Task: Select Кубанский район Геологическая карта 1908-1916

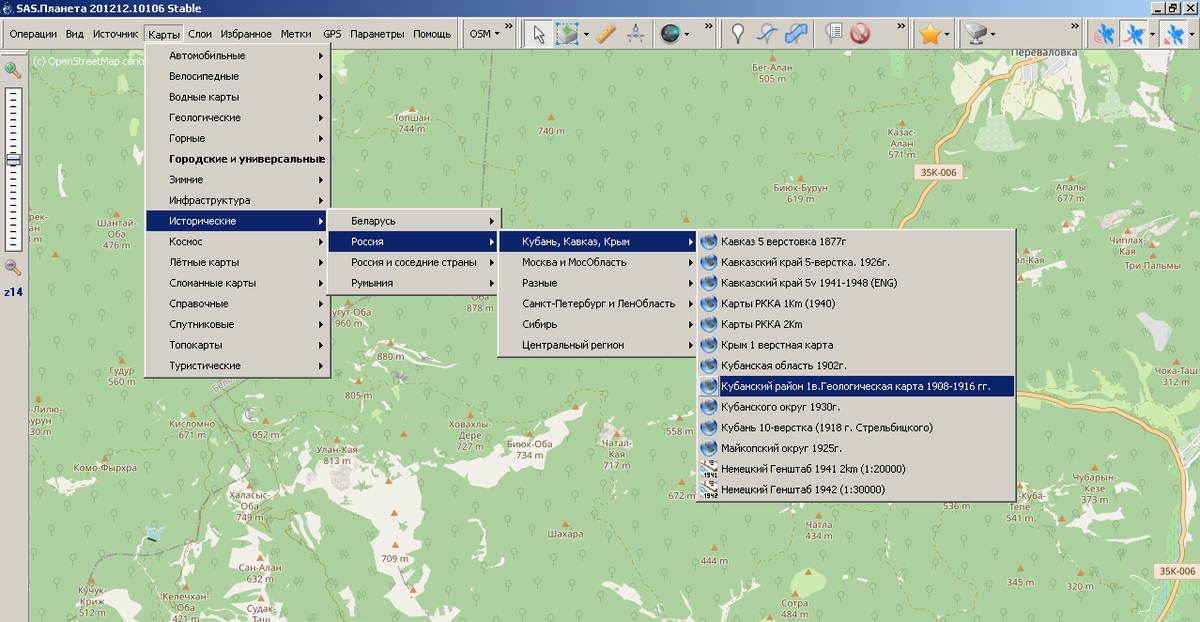Action: tap(856, 386)
